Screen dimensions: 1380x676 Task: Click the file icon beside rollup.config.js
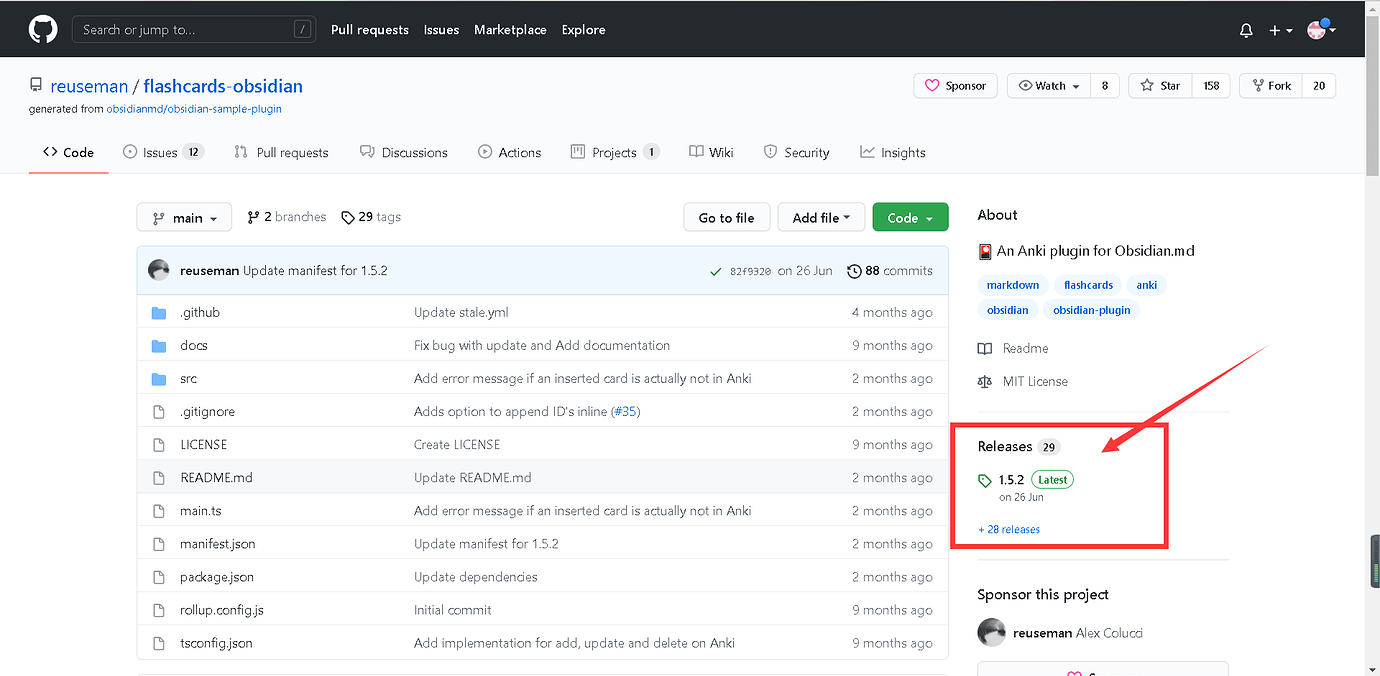click(158, 610)
